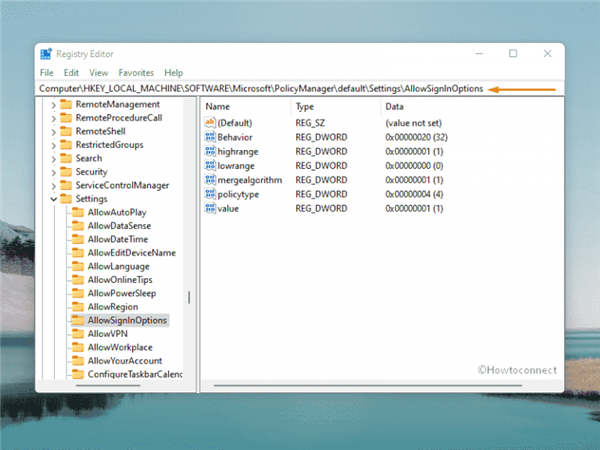Click the ServiceControlManager folder icon

click(x=66, y=185)
